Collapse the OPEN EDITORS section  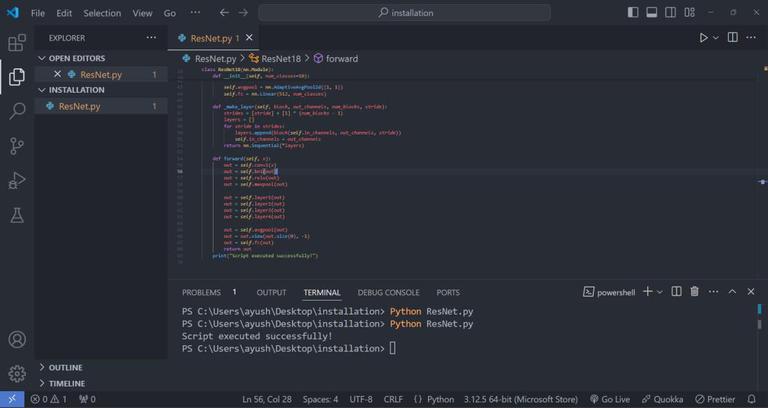[x=76, y=58]
